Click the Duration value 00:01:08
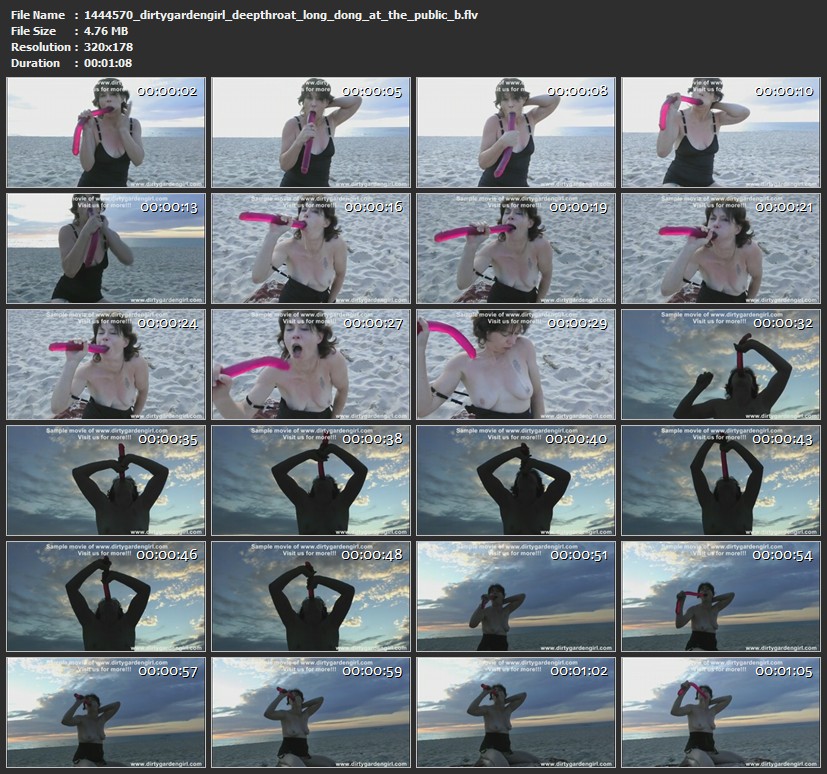 [103, 63]
